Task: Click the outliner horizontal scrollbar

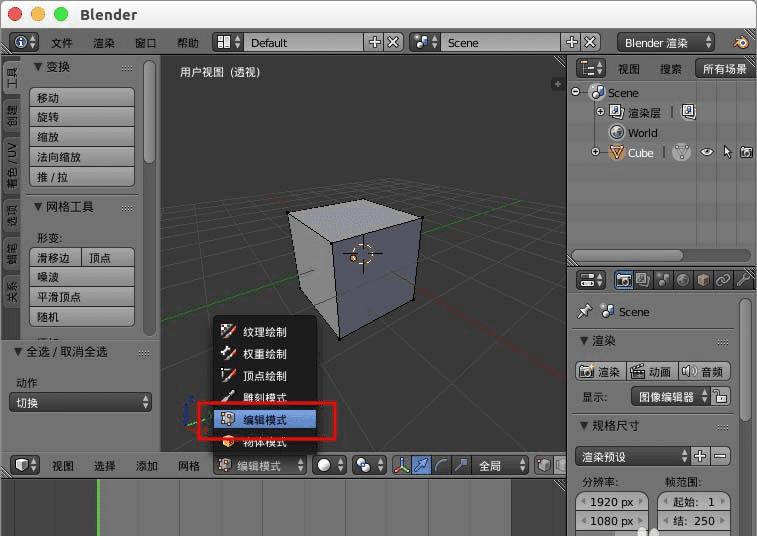Action: 628,255
